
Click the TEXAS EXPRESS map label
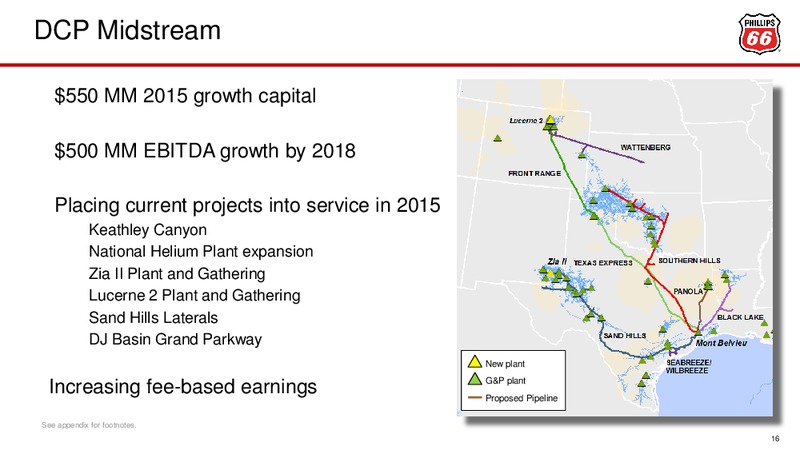point(603,263)
